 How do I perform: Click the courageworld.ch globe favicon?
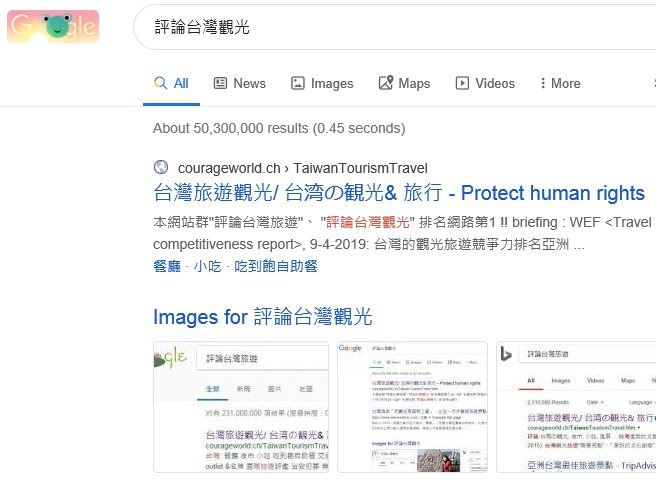161,167
